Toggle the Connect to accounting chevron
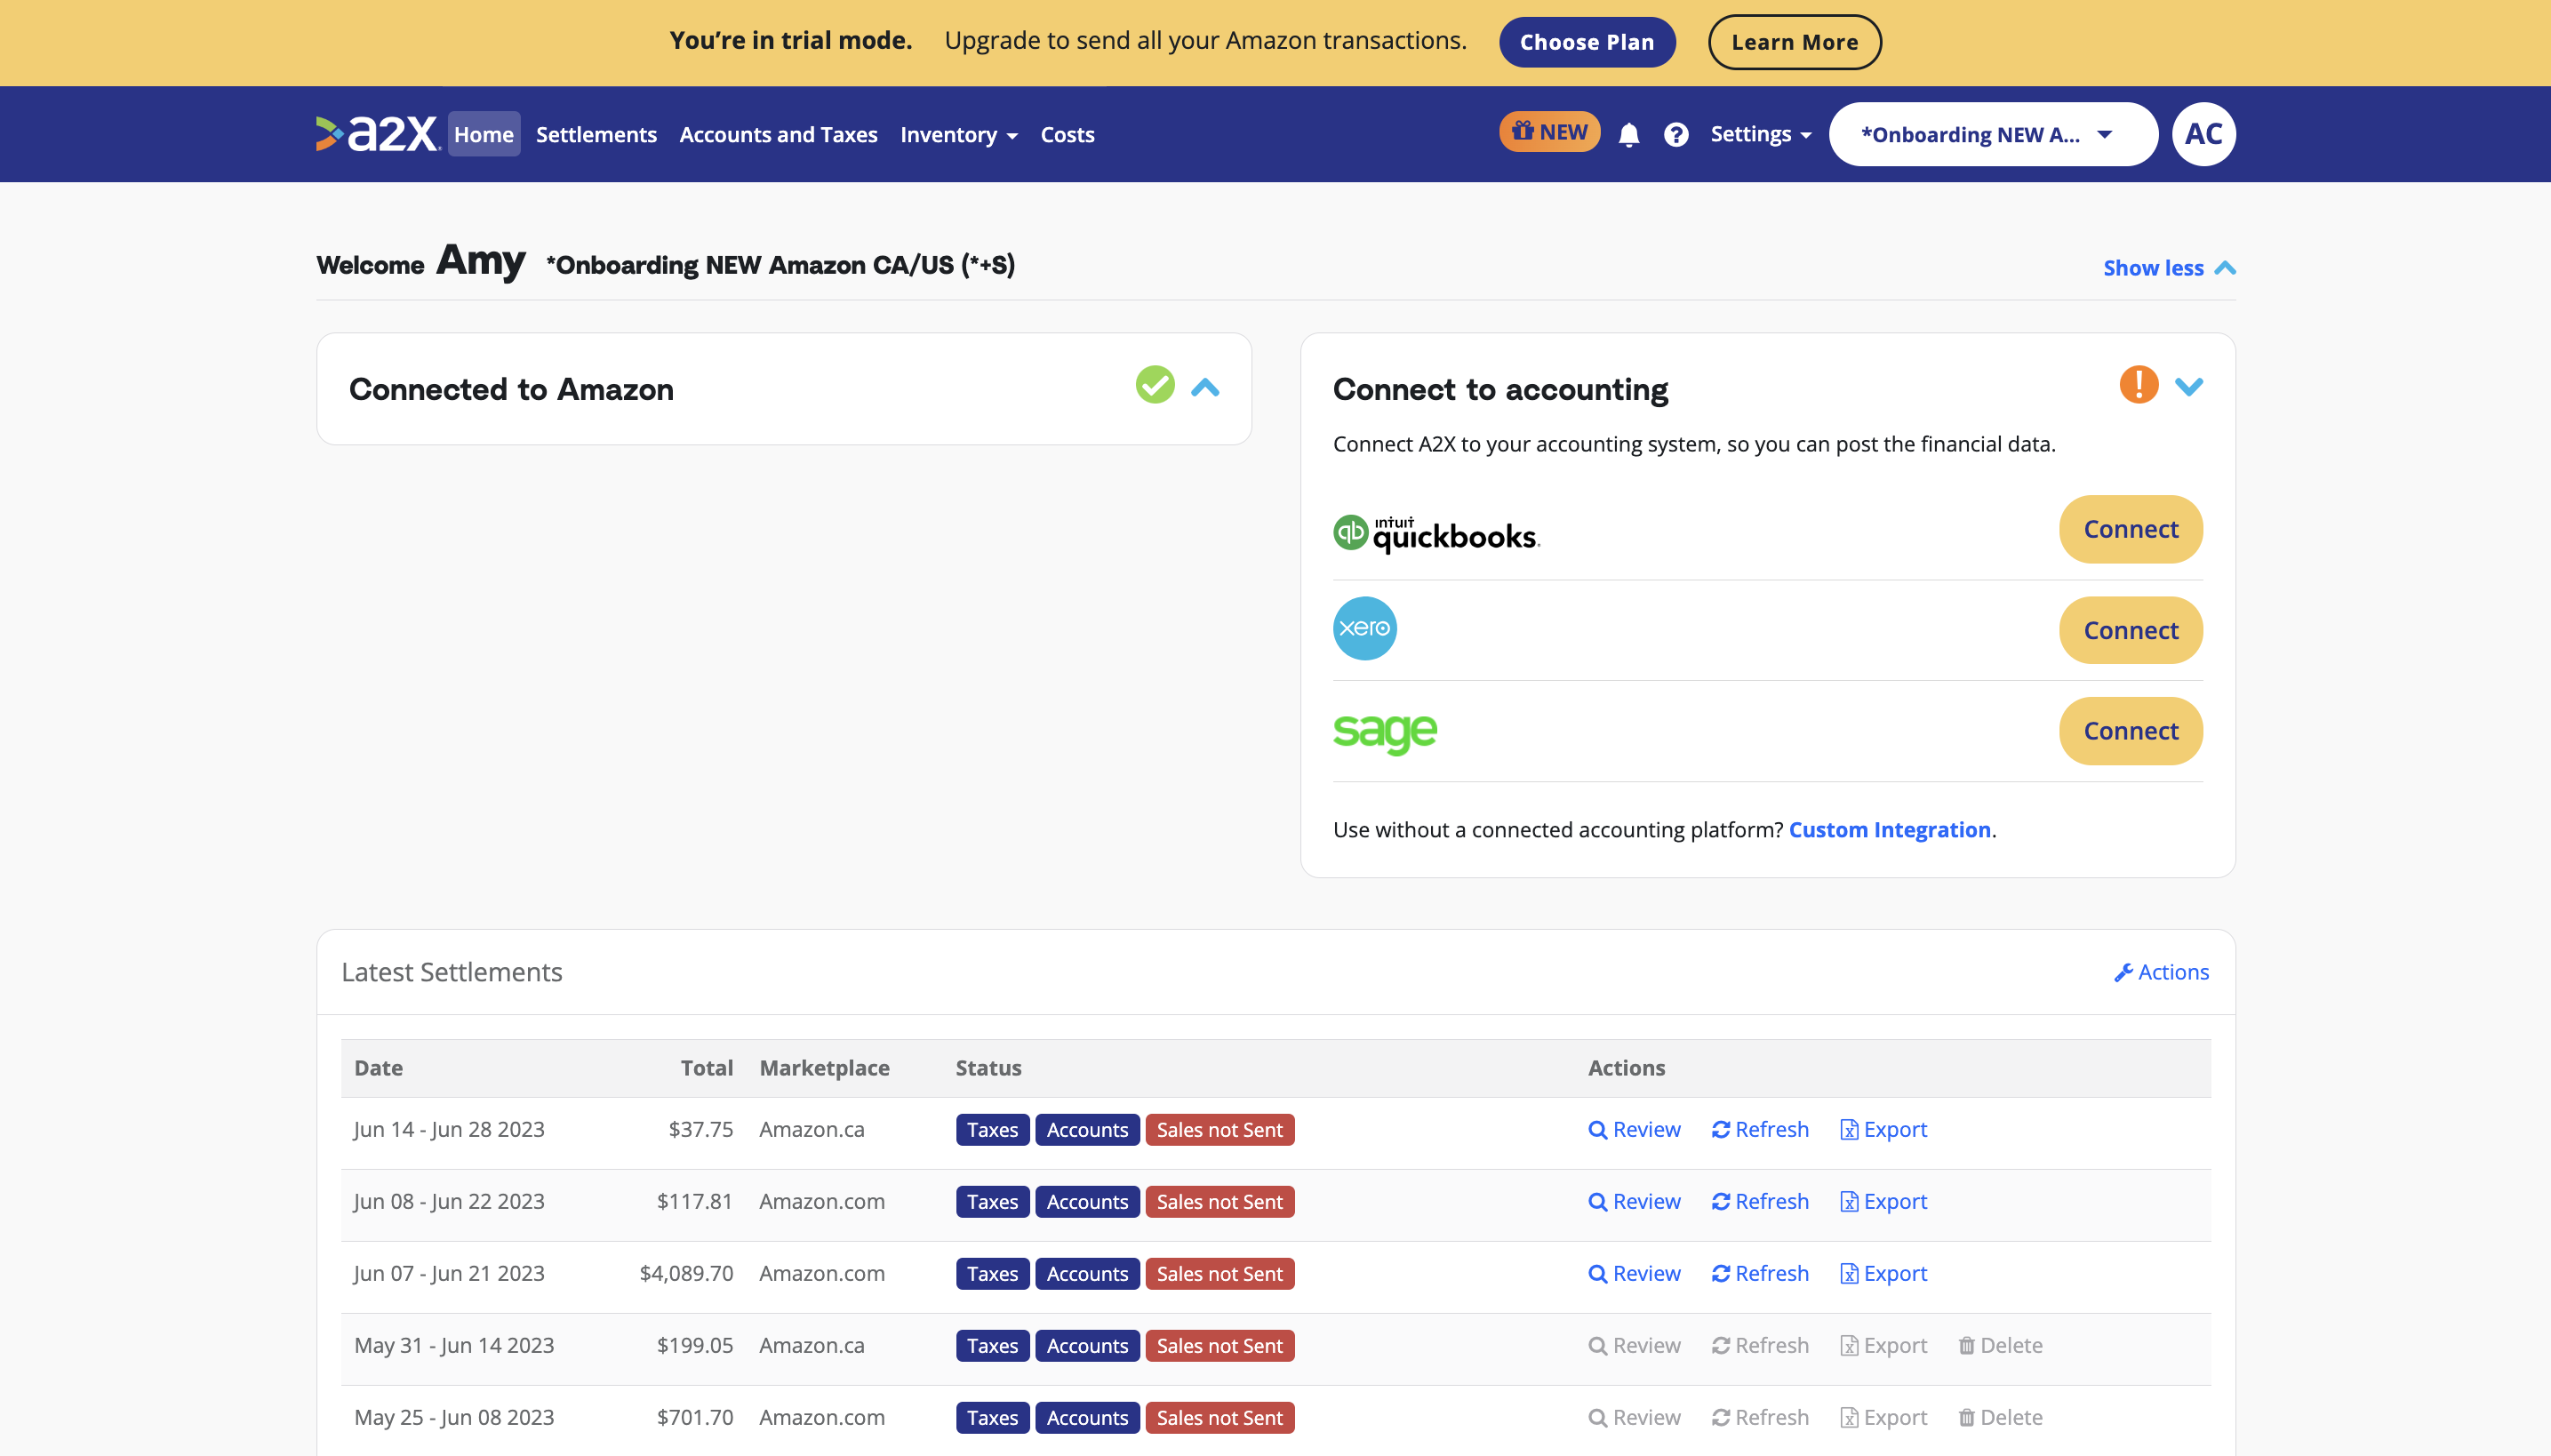 pyautogui.click(x=2189, y=387)
